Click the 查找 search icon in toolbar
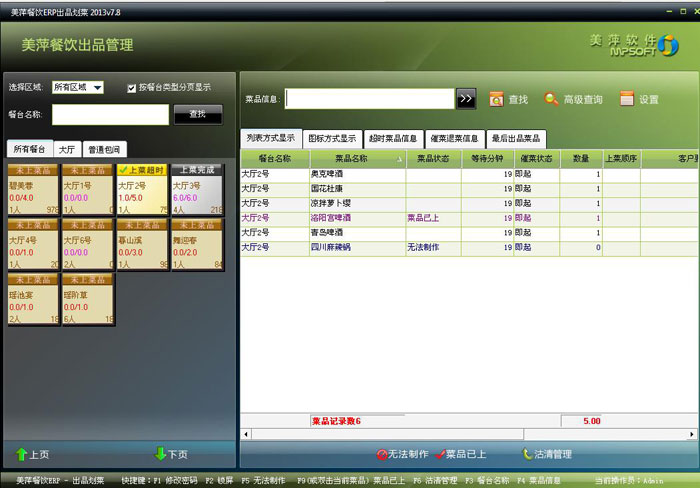This screenshot has width=700, height=488. pos(496,99)
